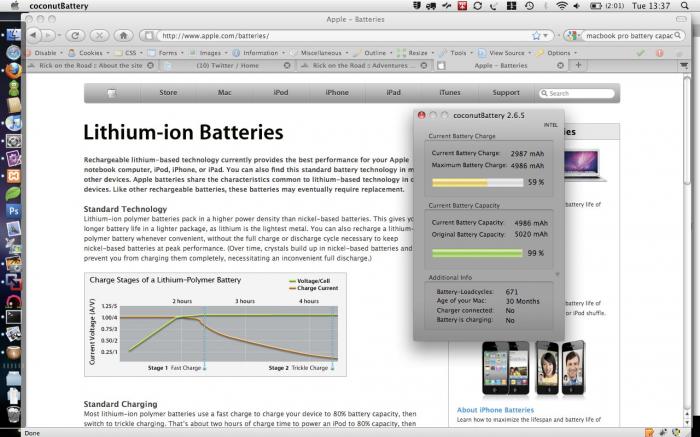Open the Miscellaneous dropdown in developer toolbar

click(320, 53)
